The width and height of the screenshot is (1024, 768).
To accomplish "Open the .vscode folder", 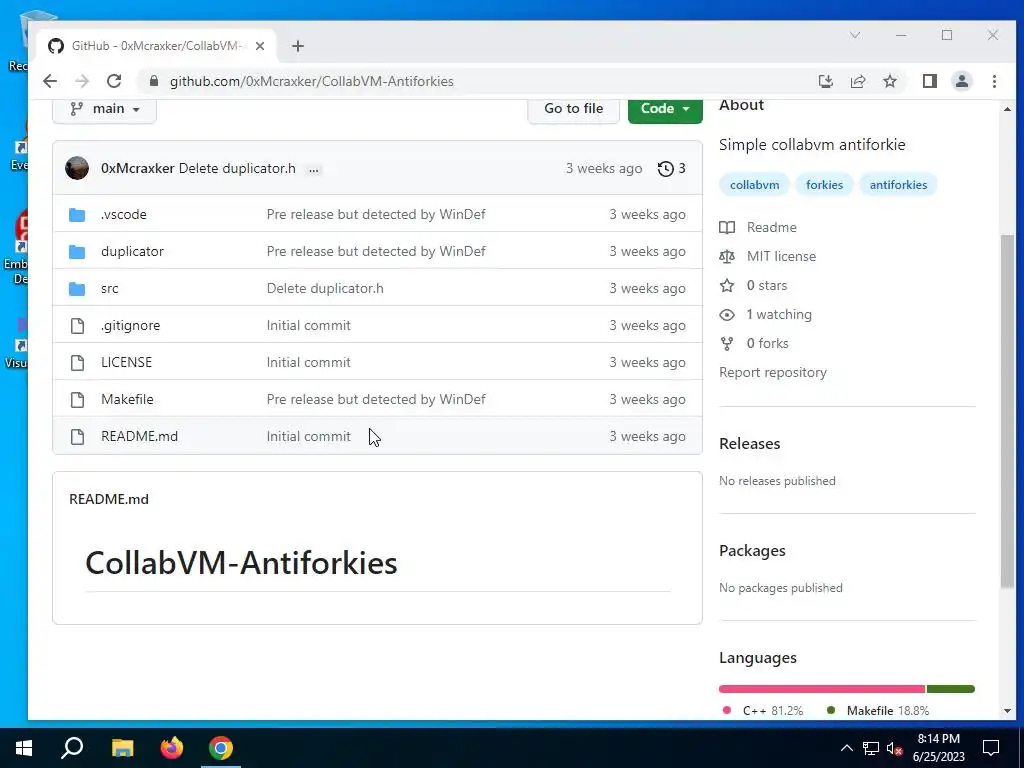I will pyautogui.click(x=123, y=214).
